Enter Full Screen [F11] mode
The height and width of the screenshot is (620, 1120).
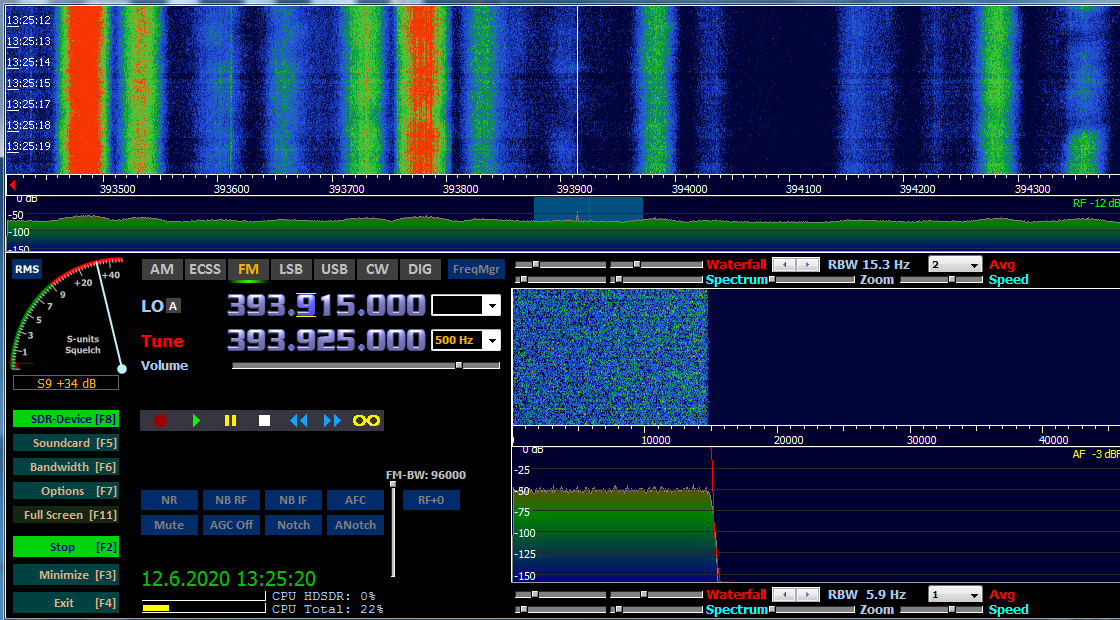66,515
